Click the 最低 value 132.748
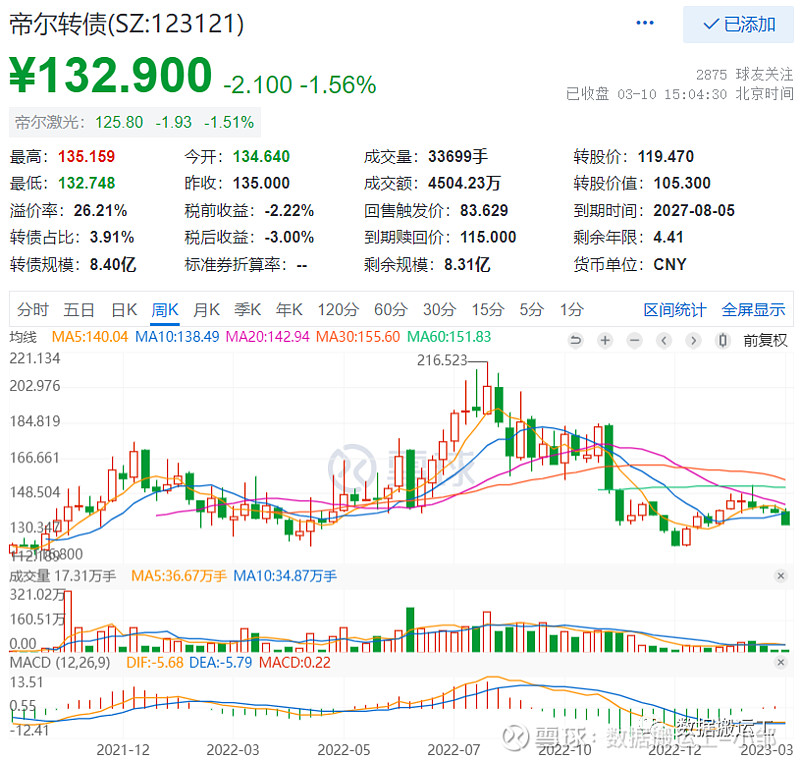 87,183
